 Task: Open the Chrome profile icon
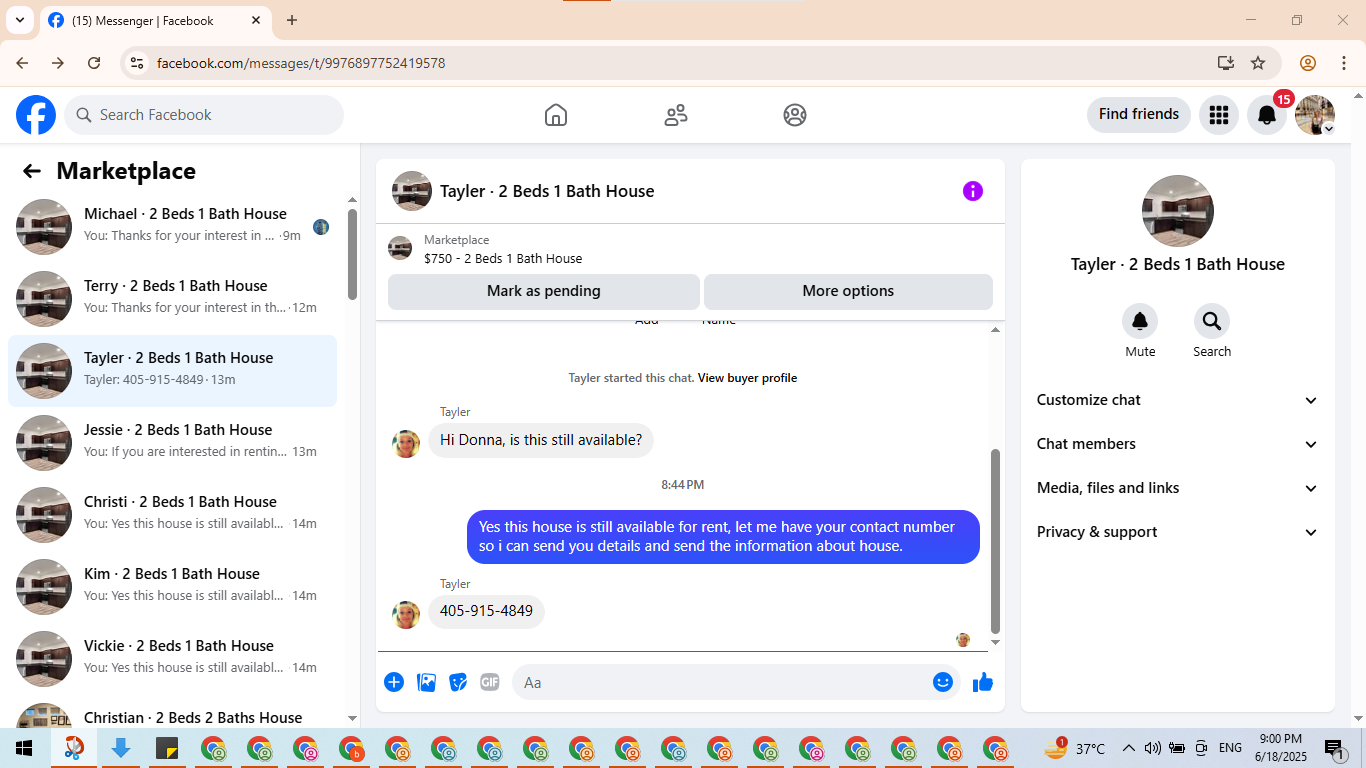[1308, 63]
